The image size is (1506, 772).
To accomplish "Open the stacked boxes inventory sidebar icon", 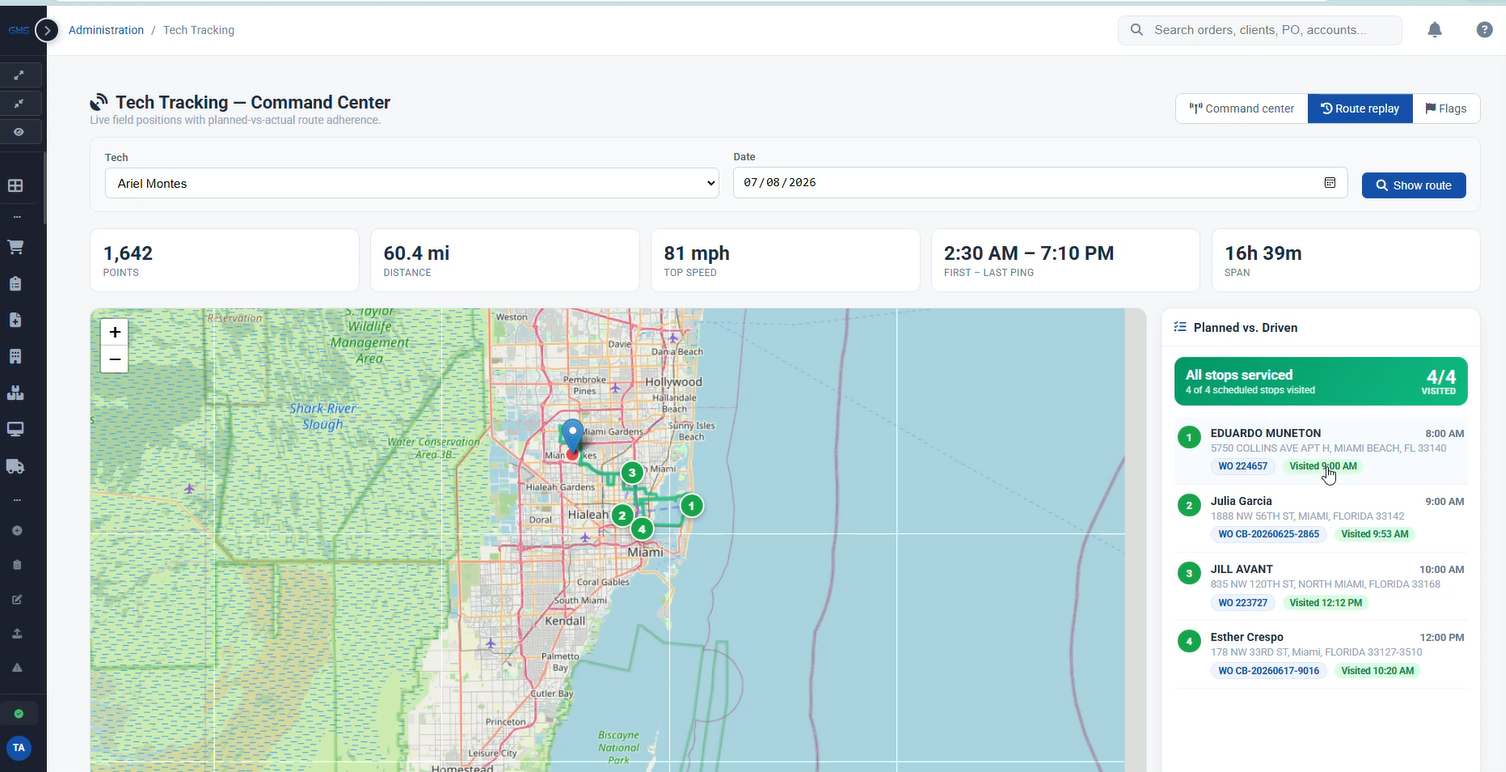I will click(16, 393).
